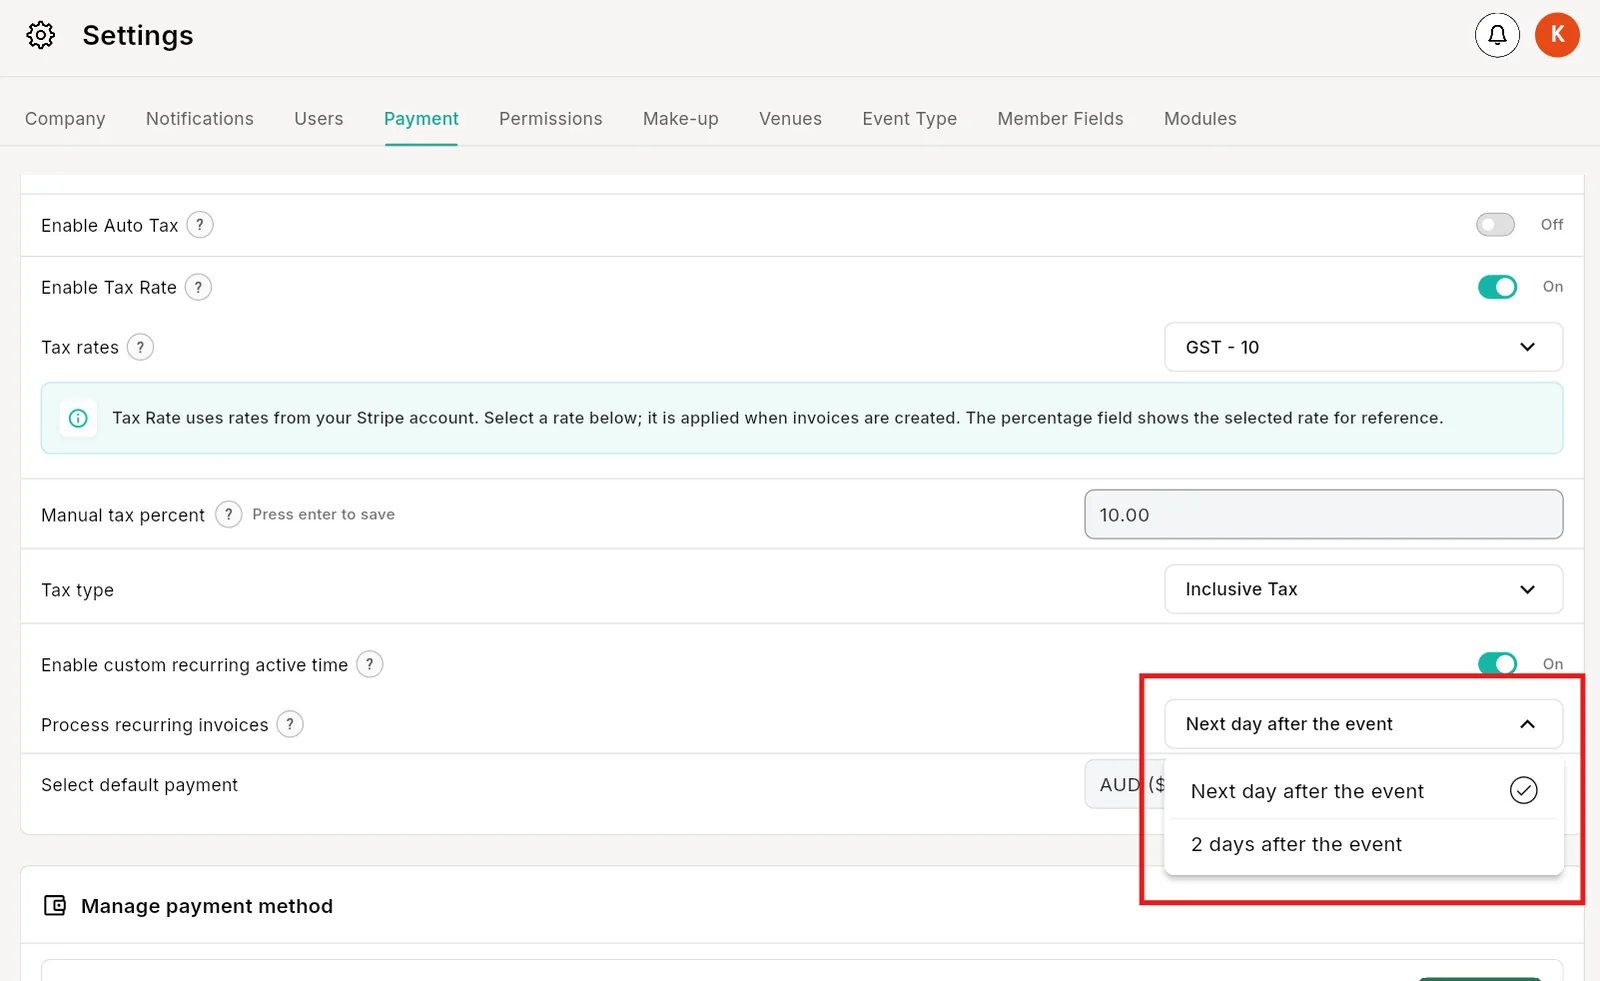1600x981 pixels.
Task: Click the Manage payment method heading
Action: pyautogui.click(x=207, y=906)
